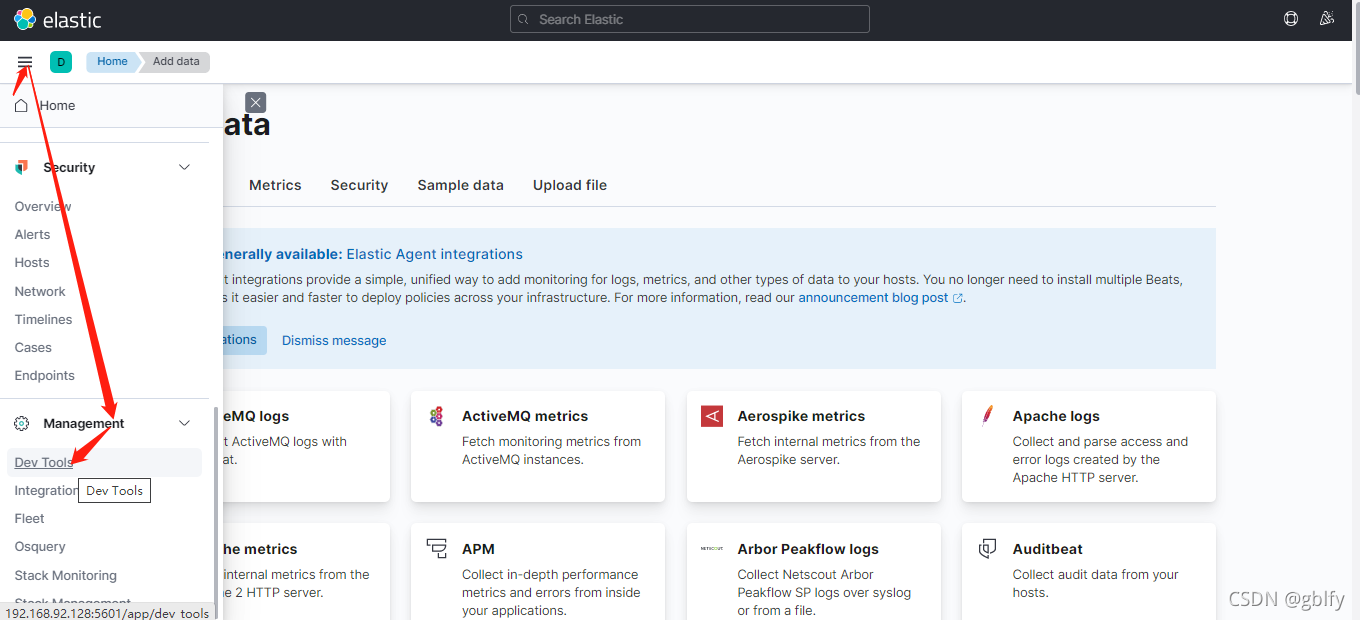Go to Home breadcrumb
This screenshot has width=1360, height=620.
tap(112, 62)
